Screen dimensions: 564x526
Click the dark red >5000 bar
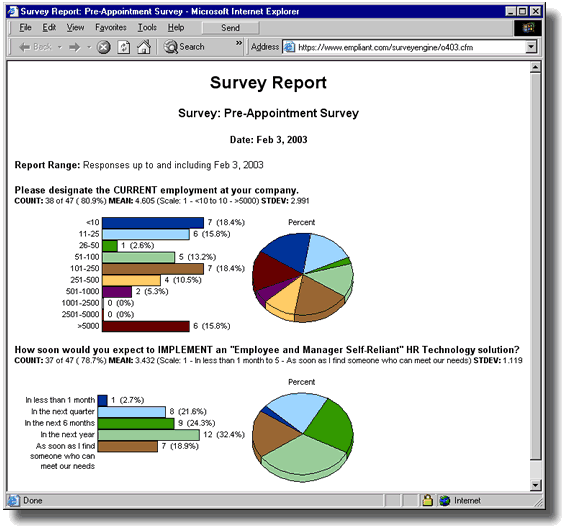pos(146,326)
